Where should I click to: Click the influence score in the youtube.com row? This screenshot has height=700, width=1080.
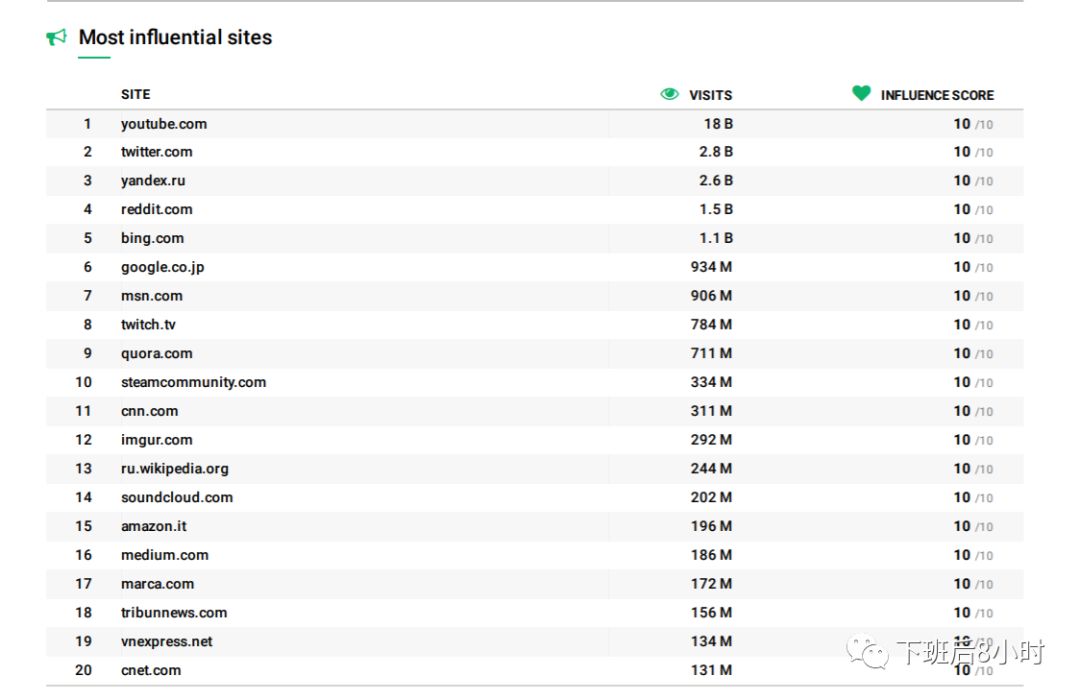(x=973, y=124)
